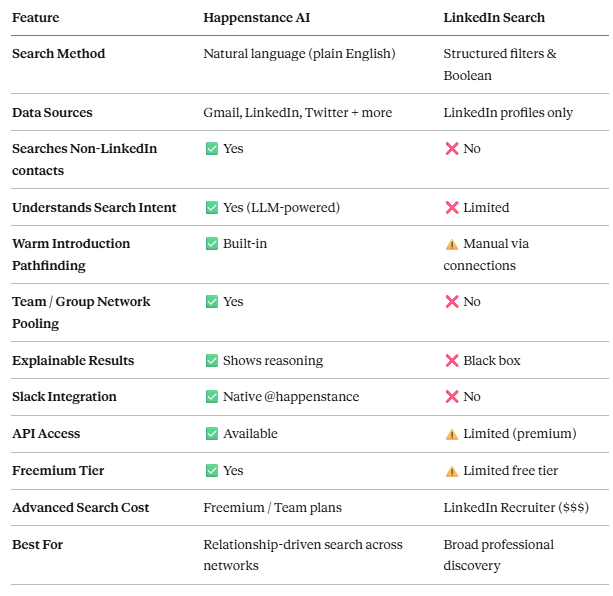Image resolution: width=613 pixels, height=596 pixels.
Task: Click the warning icon beside "Manual via connections"
Action: pos(451,244)
